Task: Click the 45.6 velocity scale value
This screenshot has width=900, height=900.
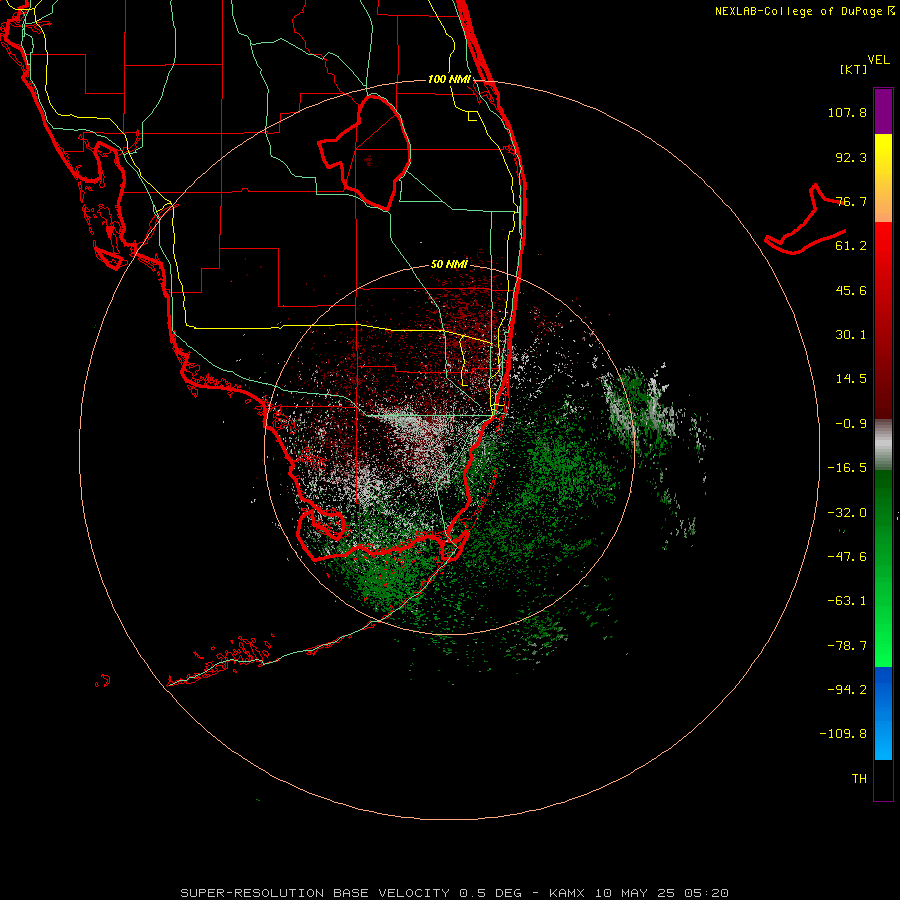Action: [x=851, y=290]
